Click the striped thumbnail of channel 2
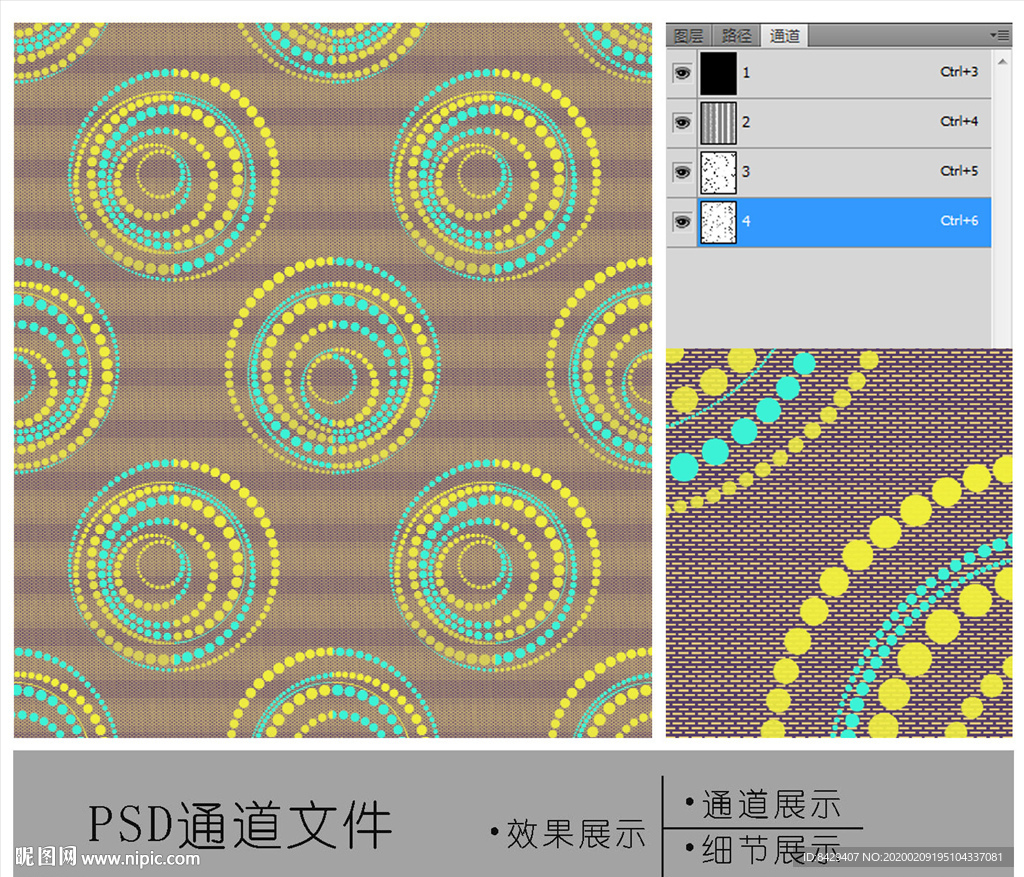The height and width of the screenshot is (877, 1024). click(x=718, y=123)
